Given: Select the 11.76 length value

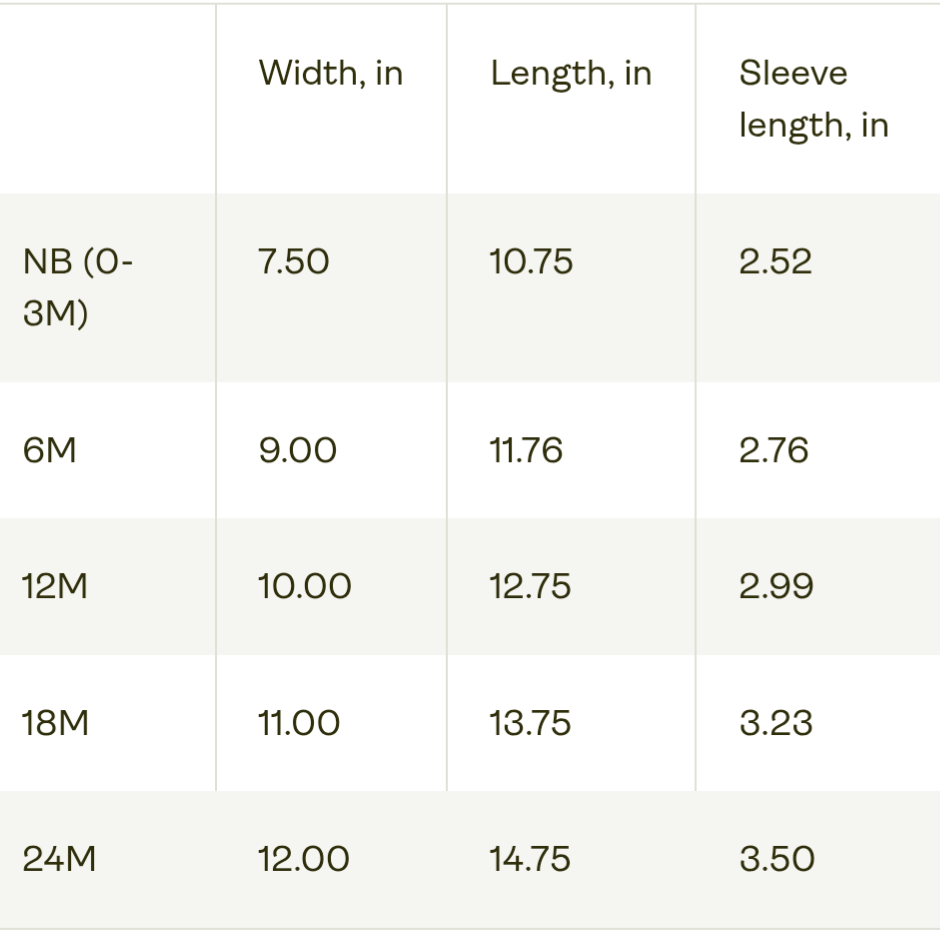Looking at the screenshot, I should coord(526,450).
